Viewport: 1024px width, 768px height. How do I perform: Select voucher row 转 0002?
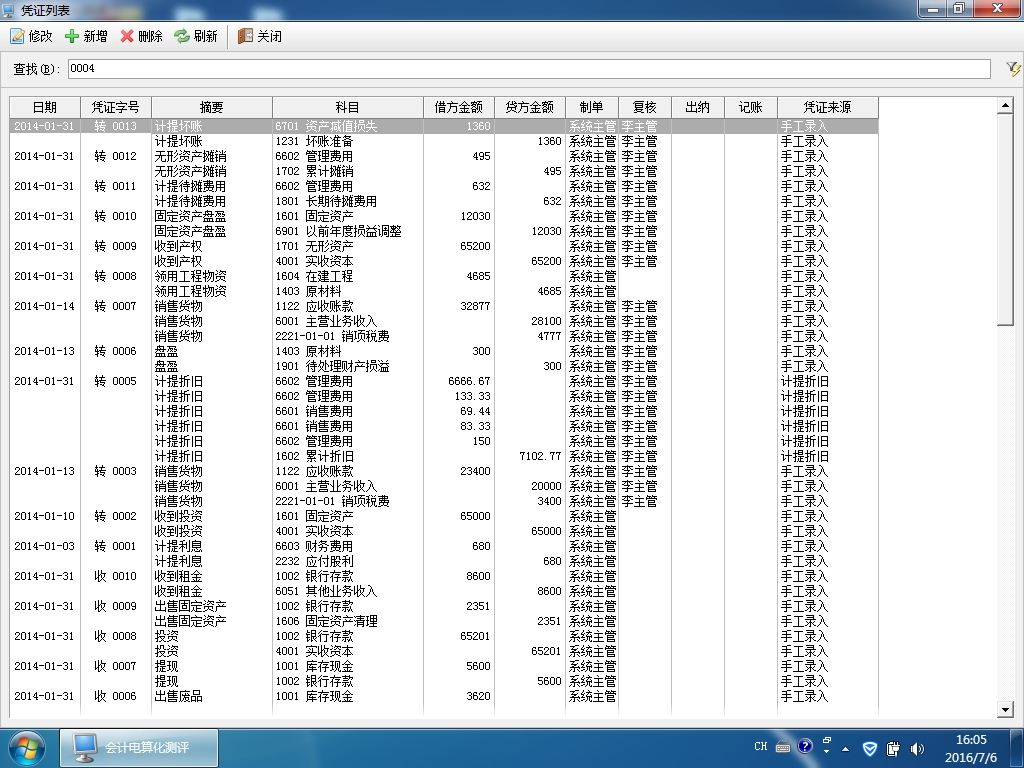point(443,517)
